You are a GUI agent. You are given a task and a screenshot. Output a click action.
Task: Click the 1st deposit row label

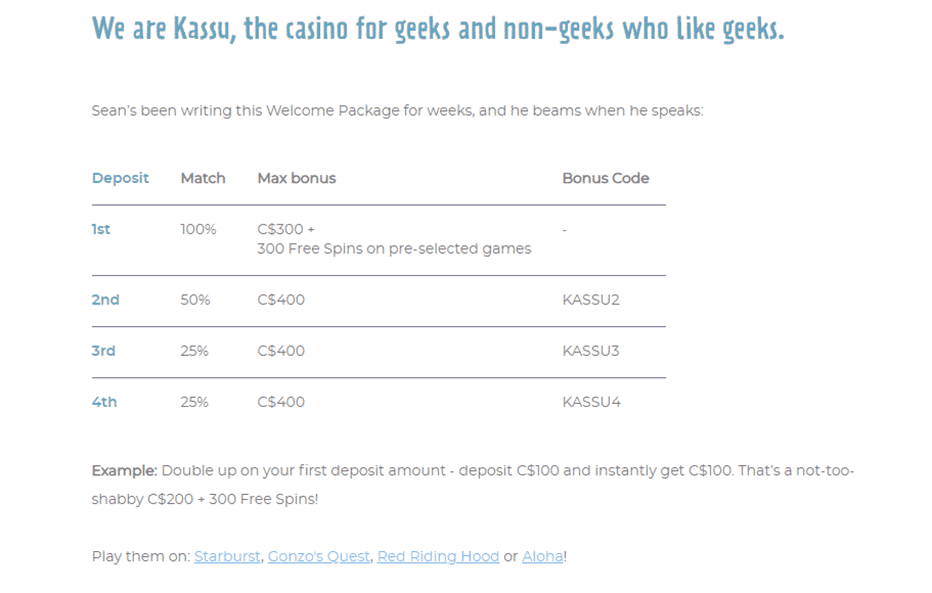coord(101,229)
